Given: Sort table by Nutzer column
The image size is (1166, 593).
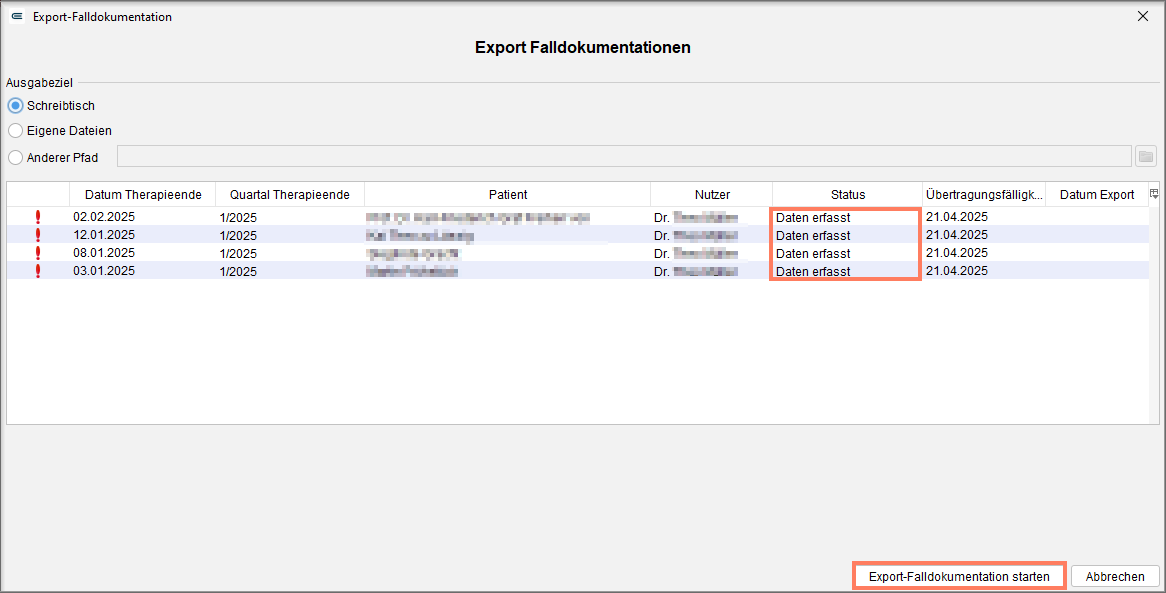Looking at the screenshot, I should (712, 195).
